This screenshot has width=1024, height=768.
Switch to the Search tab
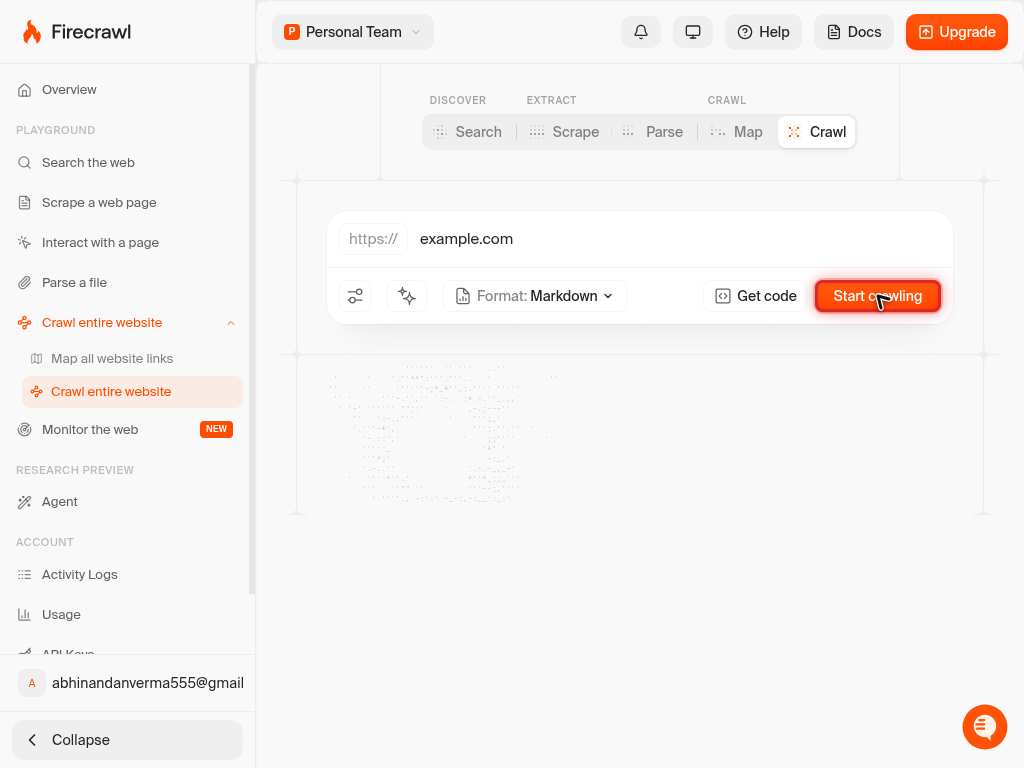pyautogui.click(x=468, y=132)
